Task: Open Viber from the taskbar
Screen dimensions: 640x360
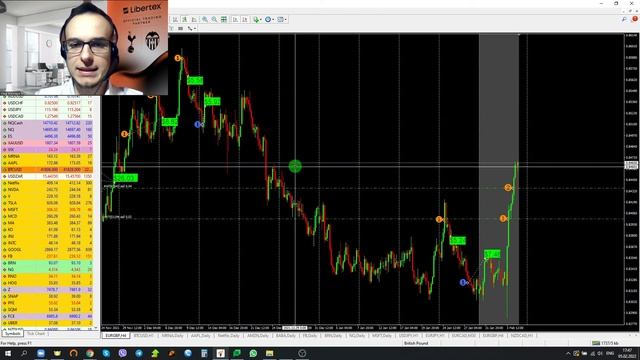Action: [122, 353]
